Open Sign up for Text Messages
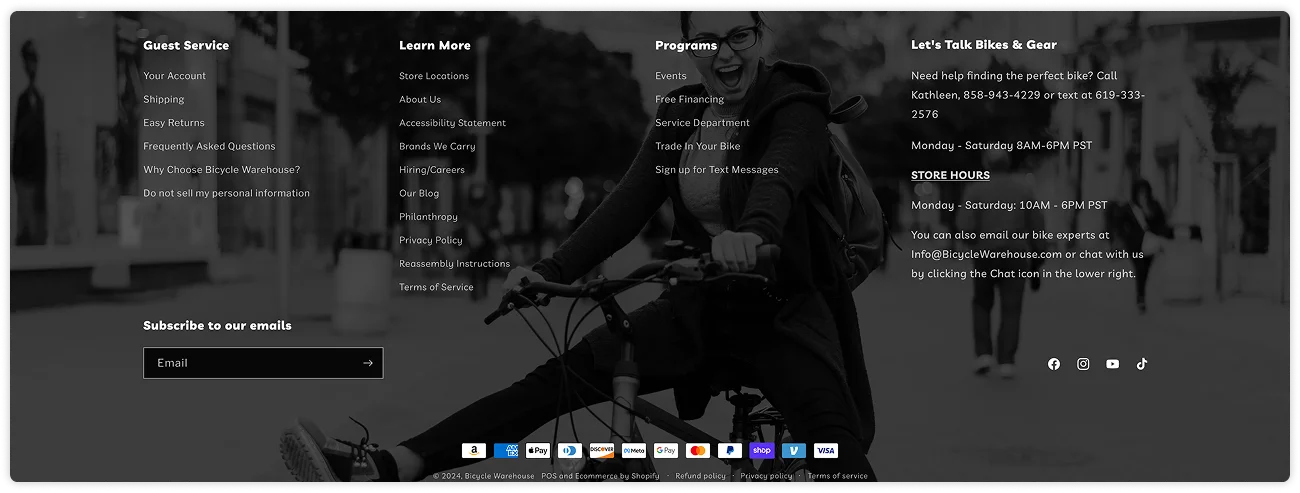 click(x=716, y=170)
